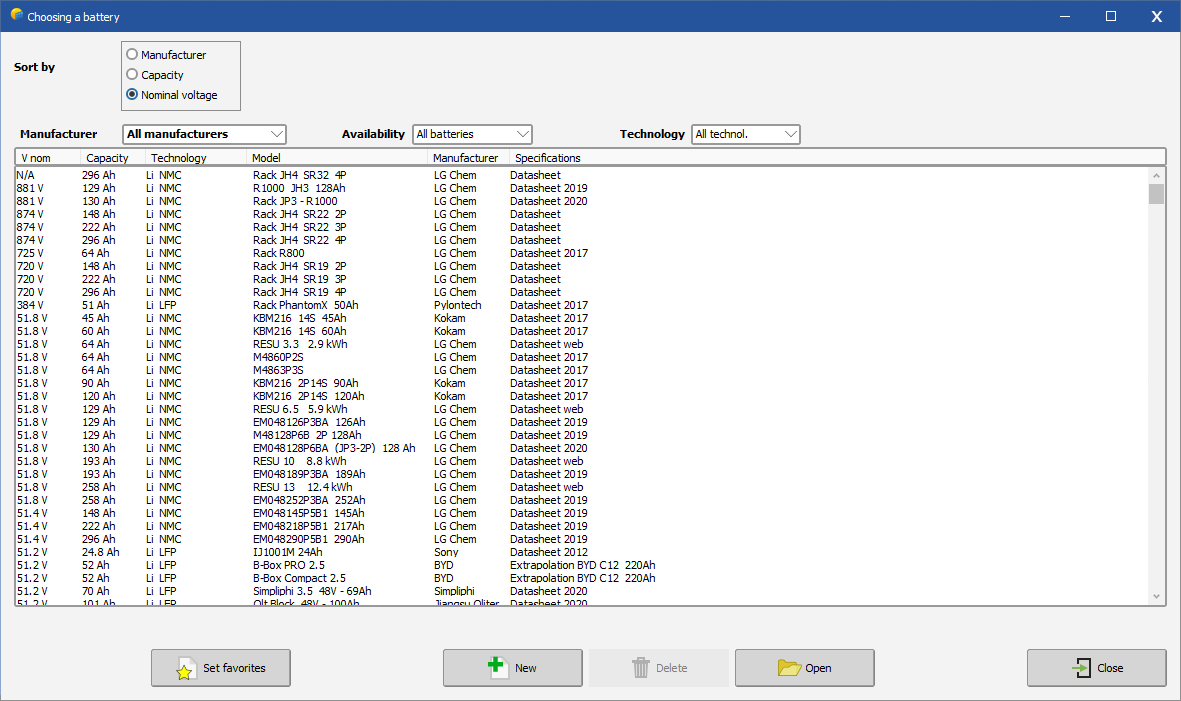
Task: Click the list scrollbar up arrow
Action: click(x=1156, y=175)
